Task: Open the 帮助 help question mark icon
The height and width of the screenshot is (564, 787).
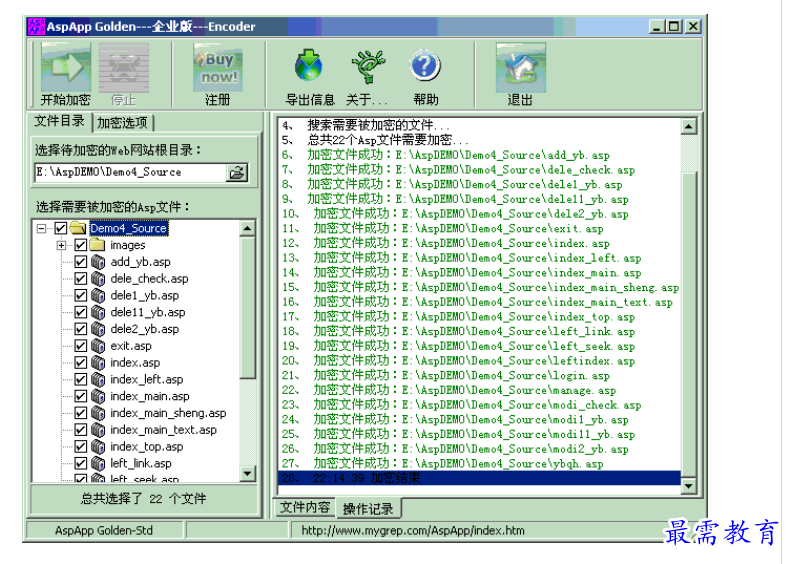Action: click(x=425, y=65)
